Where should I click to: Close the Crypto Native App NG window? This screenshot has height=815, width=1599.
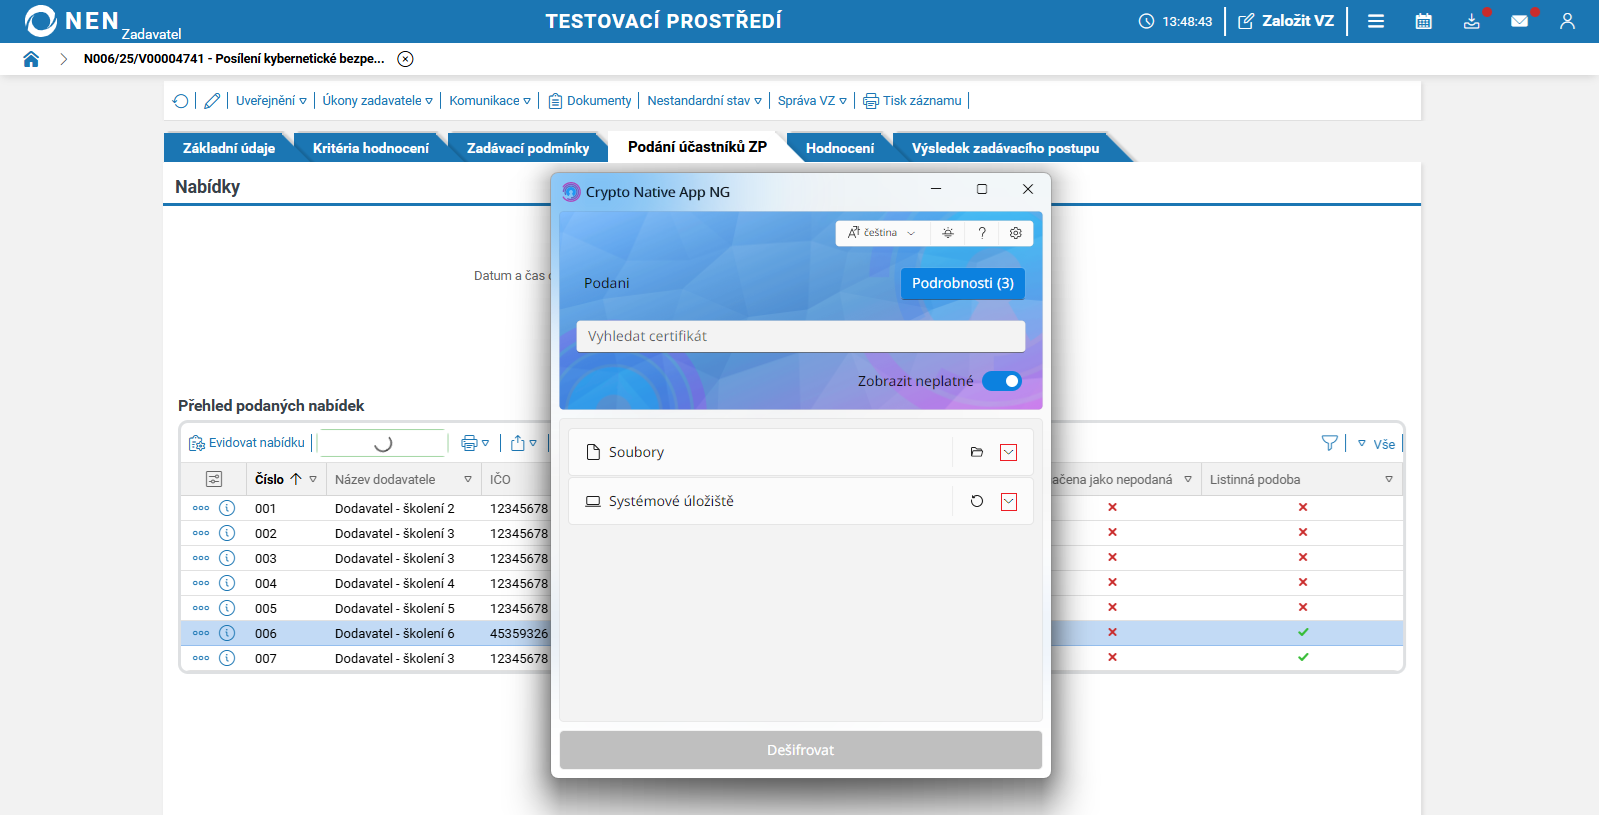(1028, 189)
